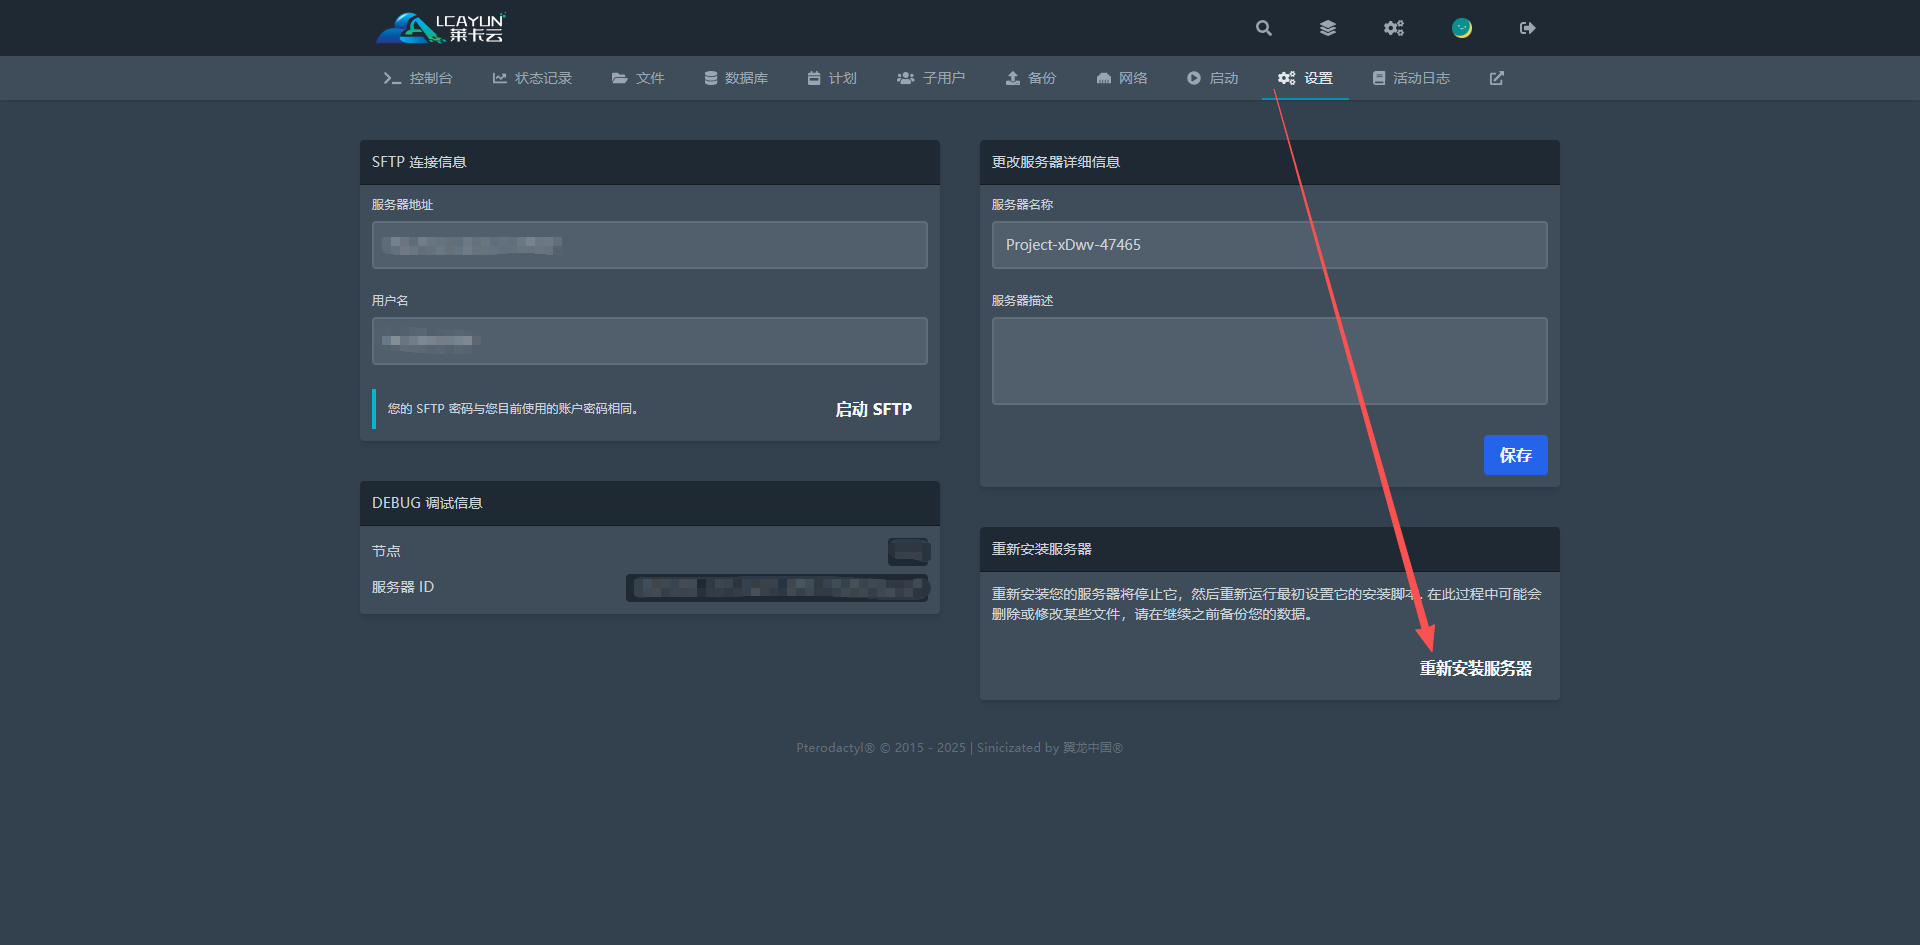Click the 保存 save button
Viewport: 1920px width, 945px height.
(1515, 455)
